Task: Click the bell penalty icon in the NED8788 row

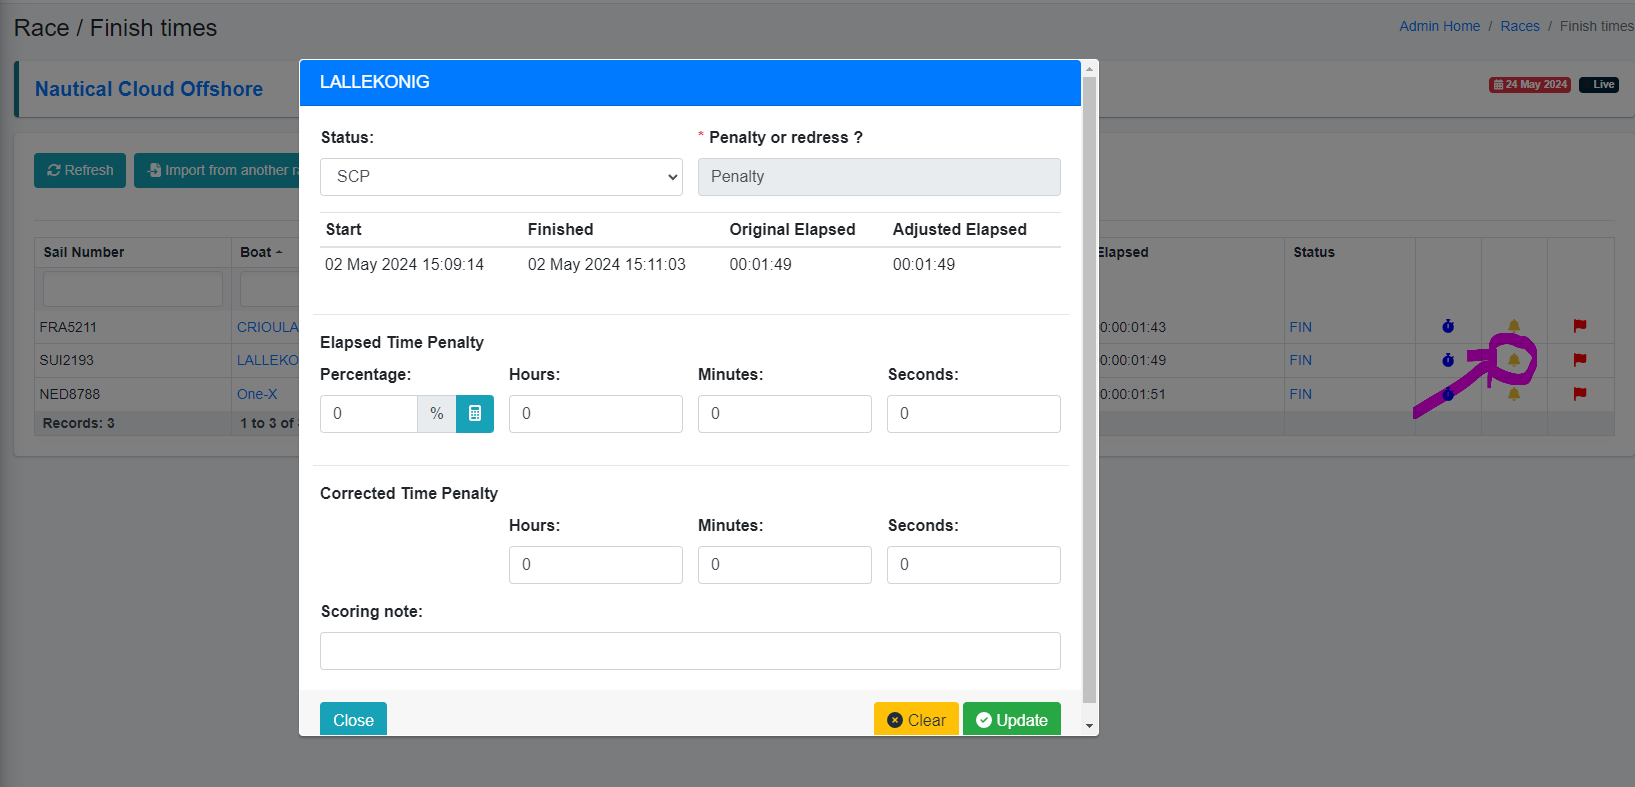Action: (1514, 394)
